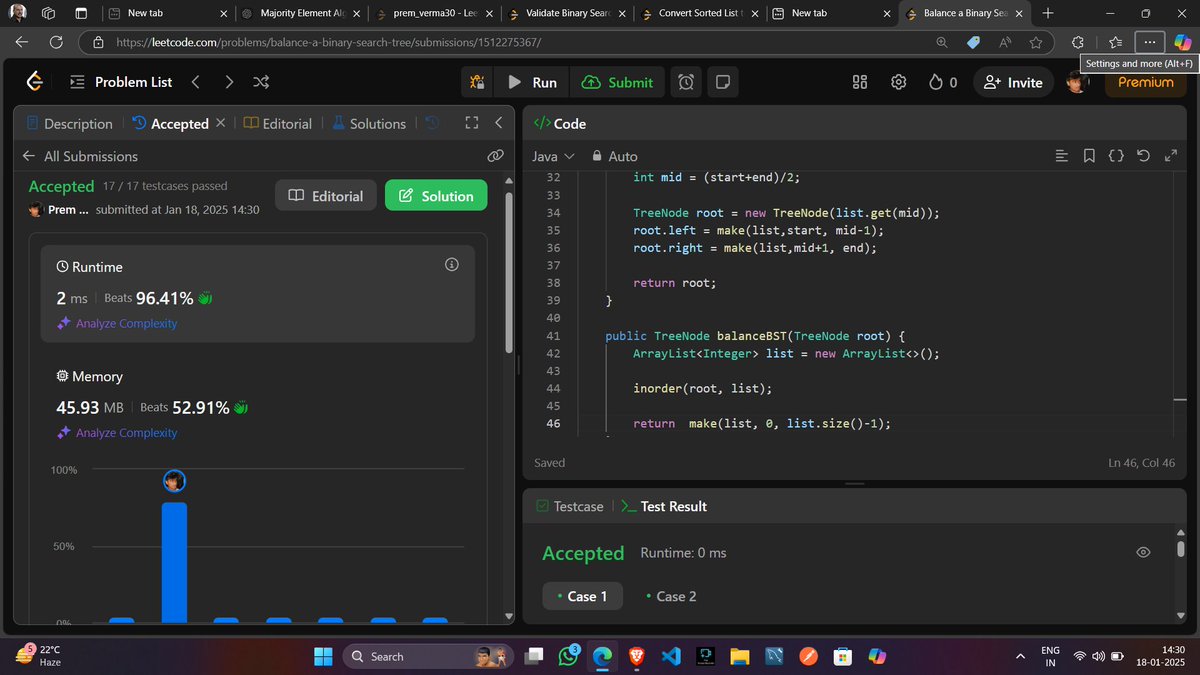Click the tallest runtime distribution bar
1200x675 pixels.
[174, 561]
